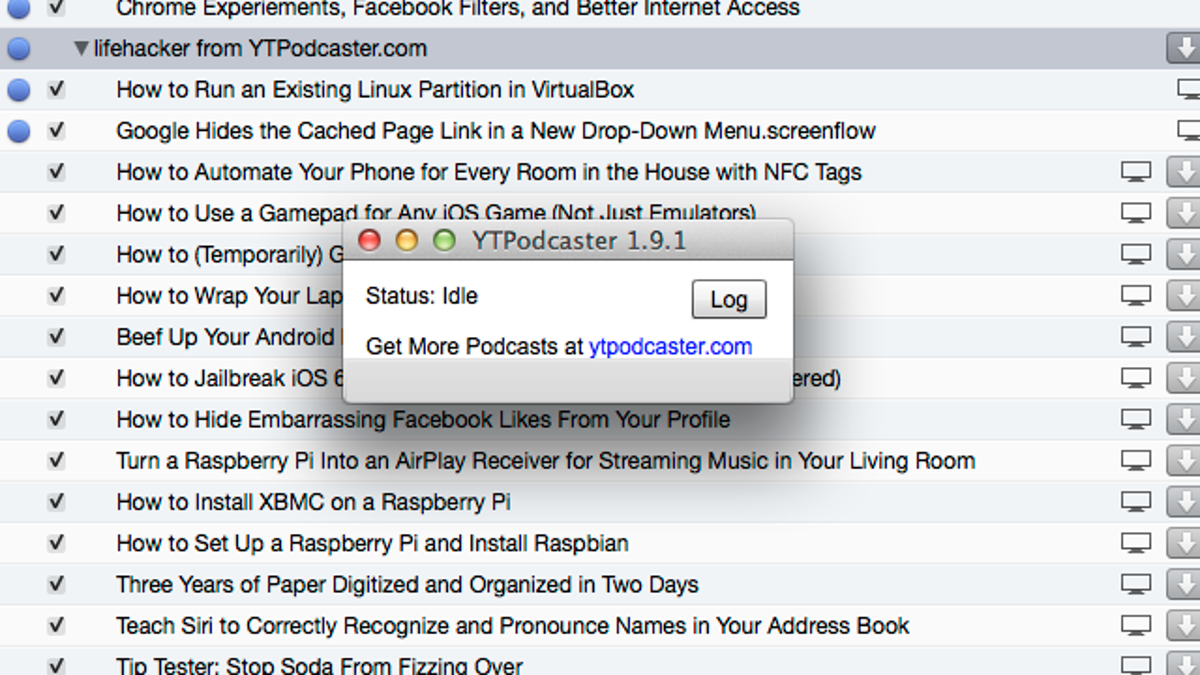
Task: Uncheck the Set Up Raspberry Pi and Raspbian episode
Action: 56,543
